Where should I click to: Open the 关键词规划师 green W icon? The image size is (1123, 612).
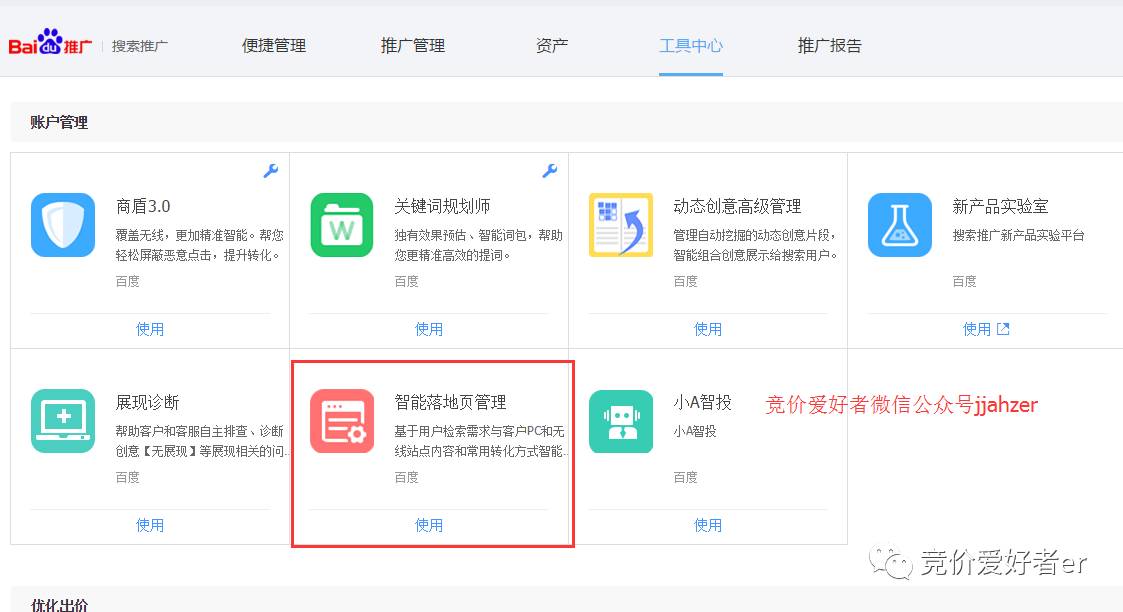point(342,225)
